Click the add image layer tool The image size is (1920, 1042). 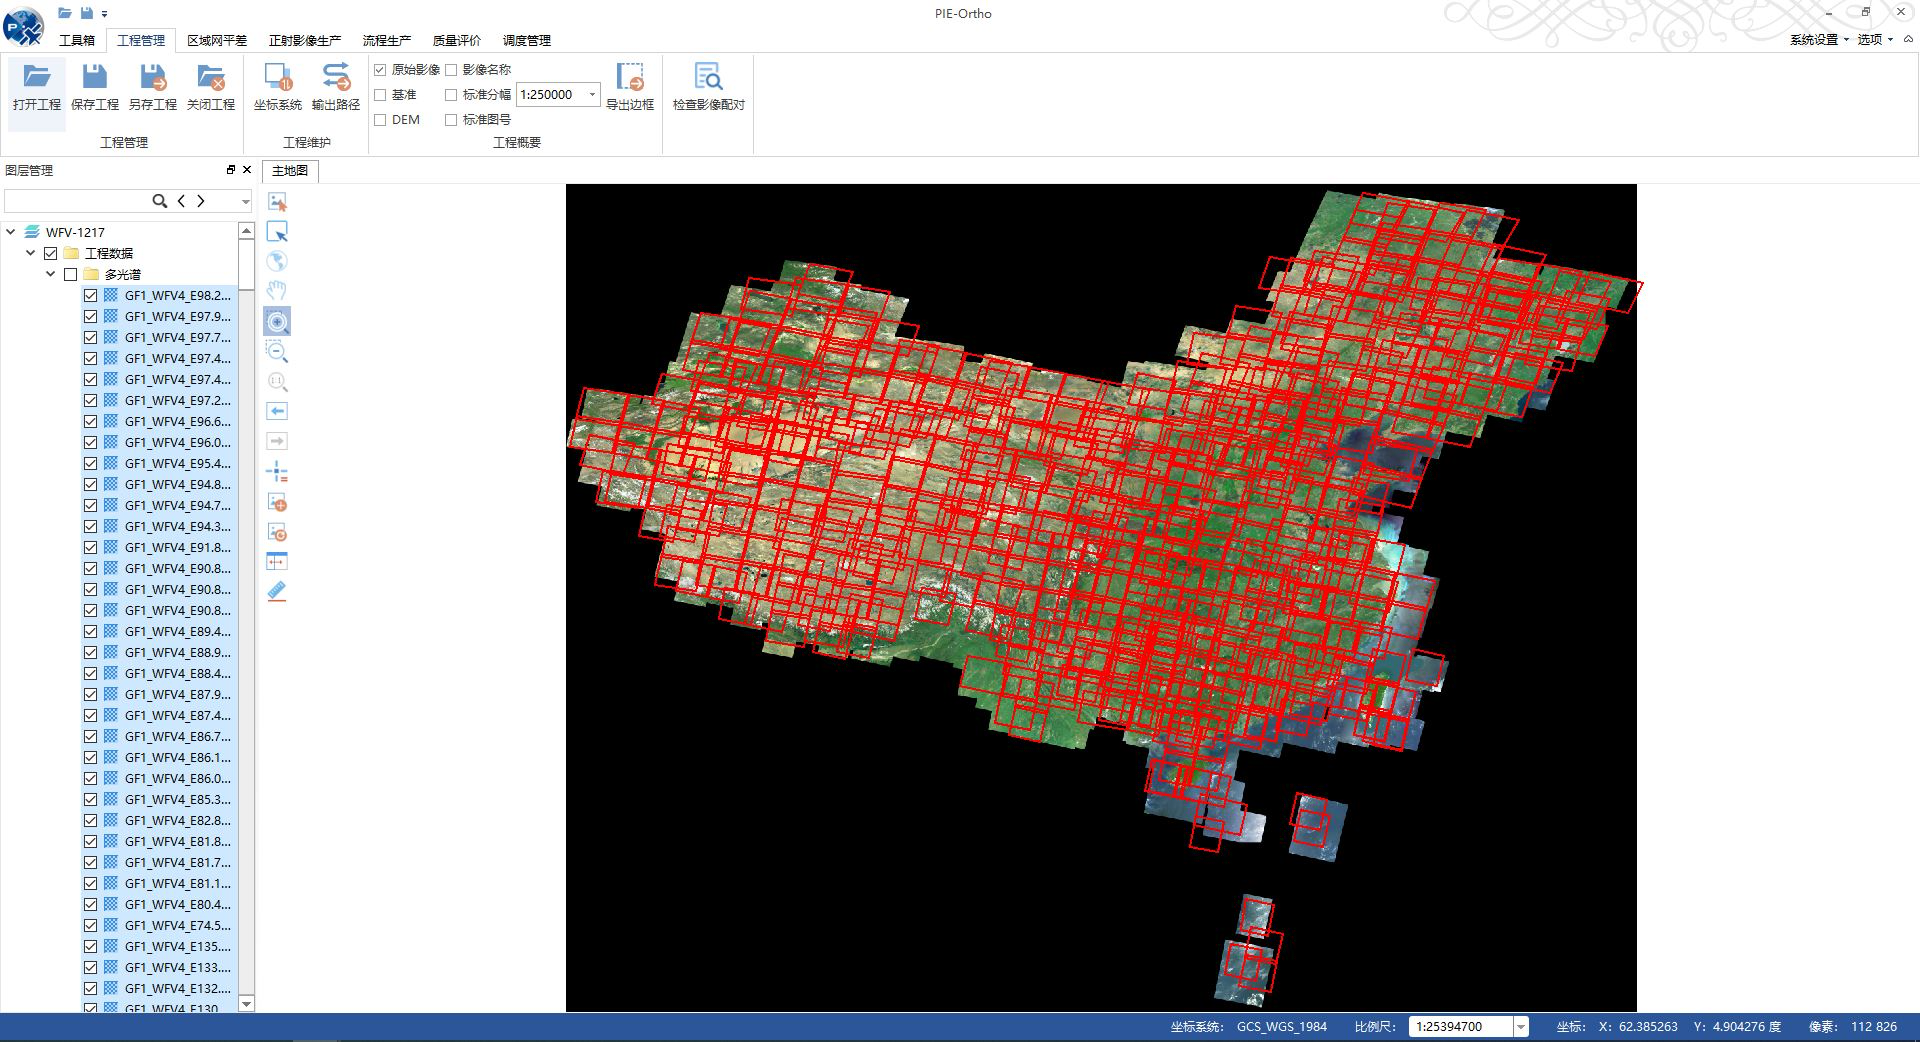(278, 501)
